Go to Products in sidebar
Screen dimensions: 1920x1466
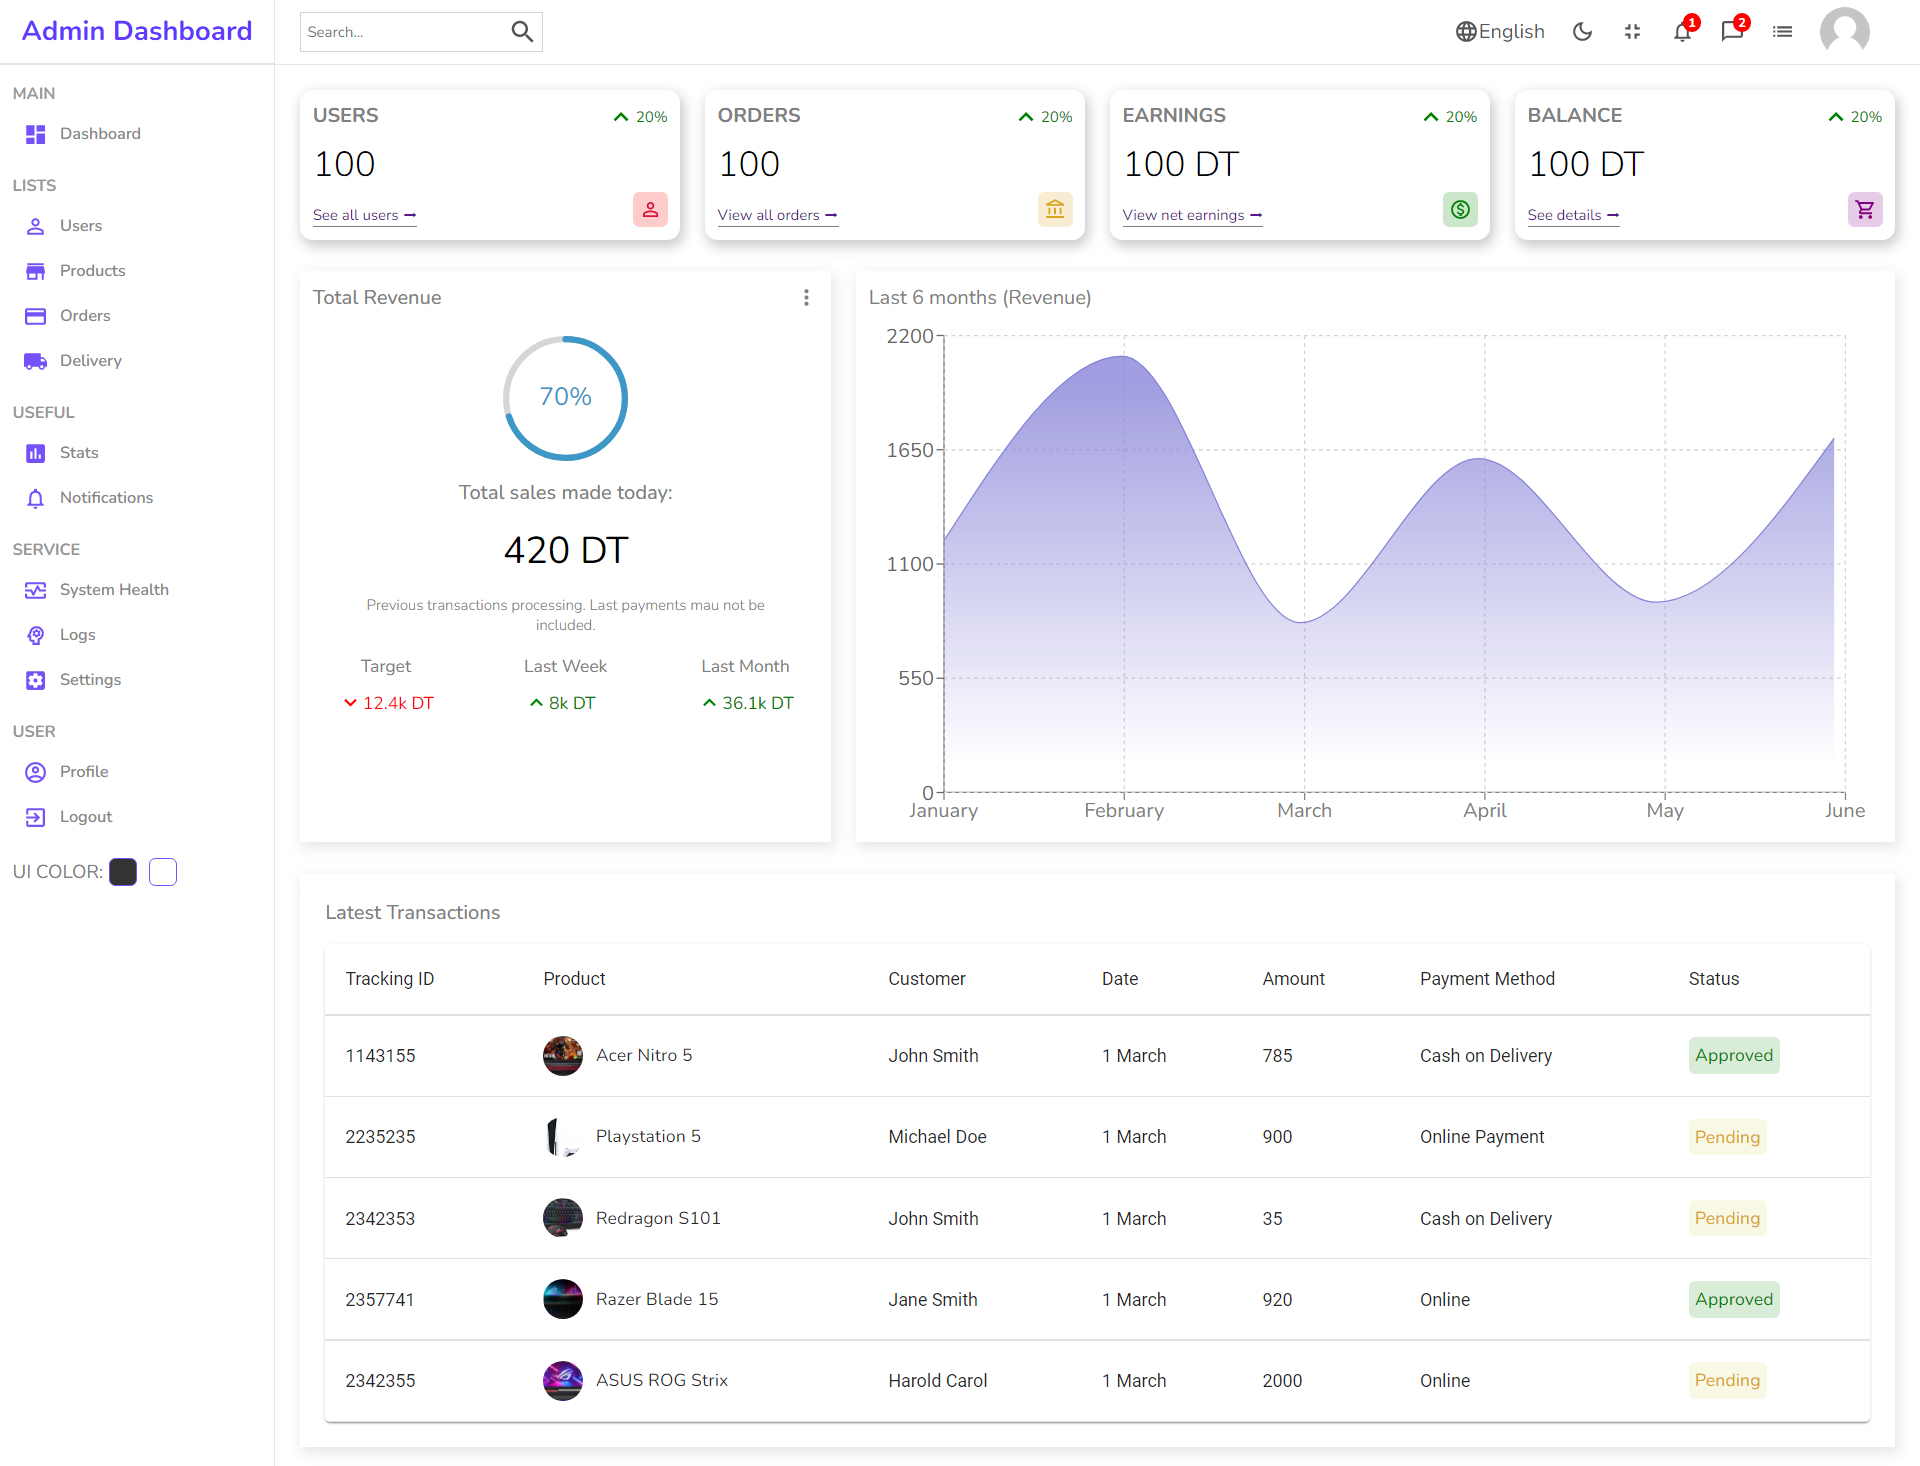pyautogui.click(x=92, y=271)
